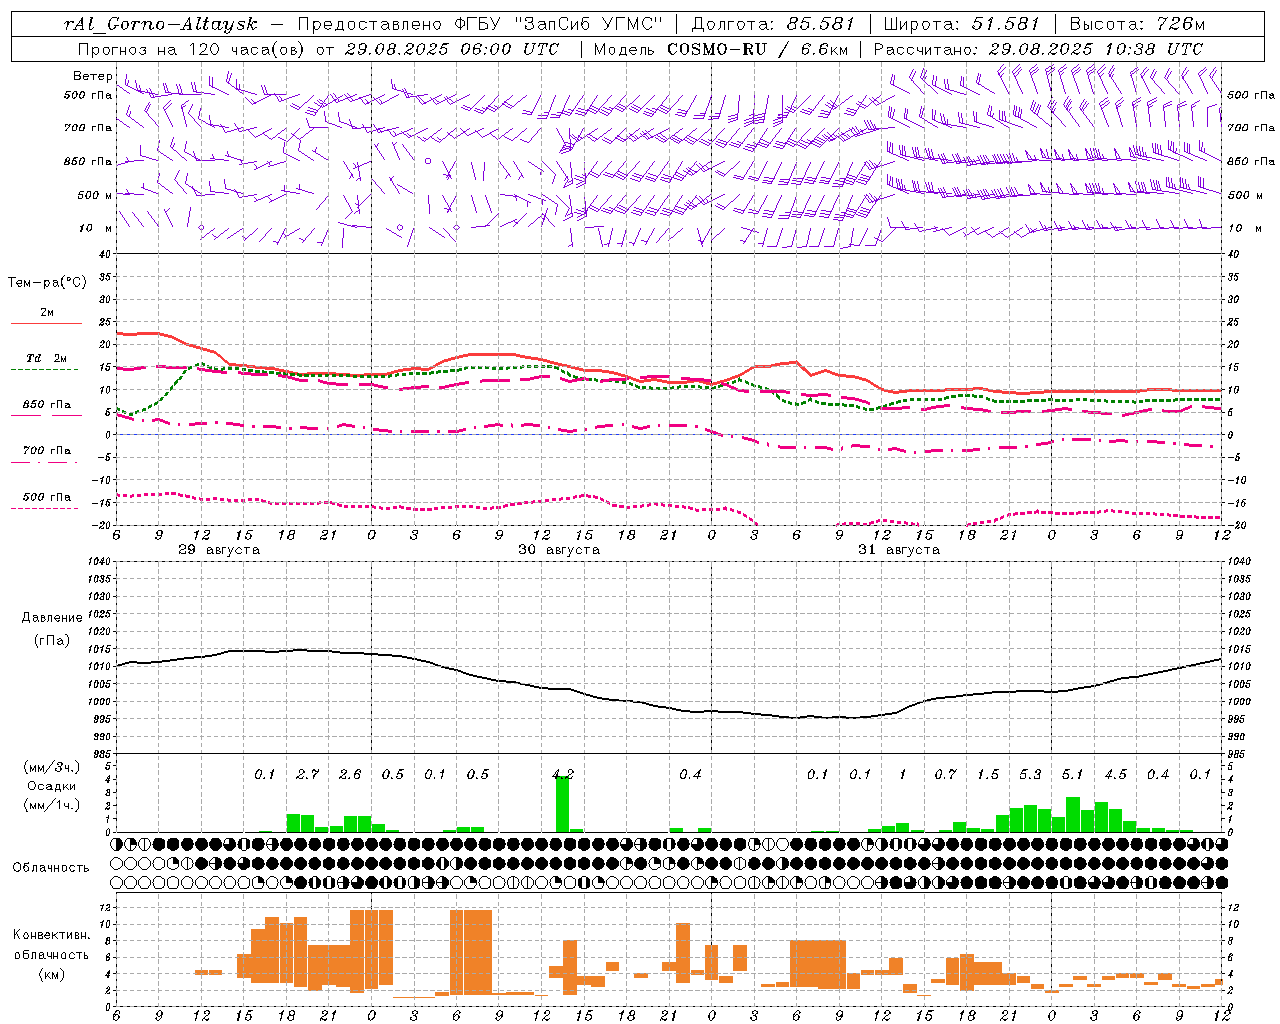The image size is (1280, 1024).
Task: Click the 700 гПа temperature legend entry
Action: pos(47,450)
